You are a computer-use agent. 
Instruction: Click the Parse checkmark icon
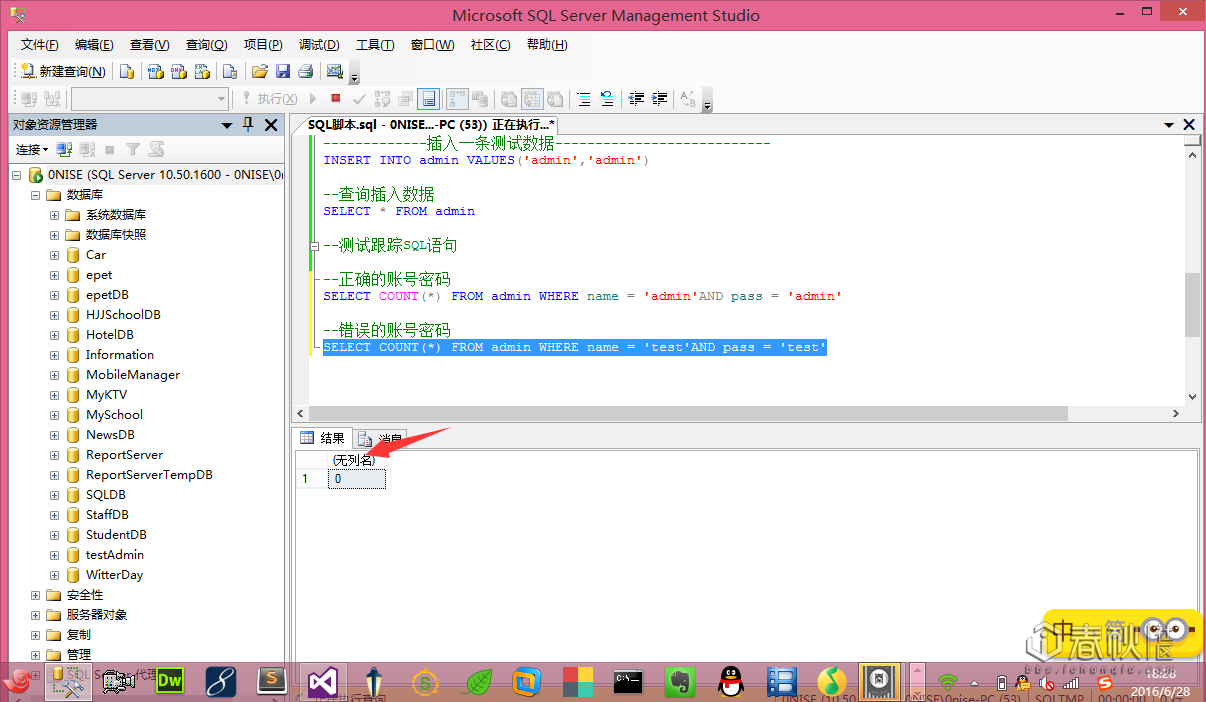point(359,99)
